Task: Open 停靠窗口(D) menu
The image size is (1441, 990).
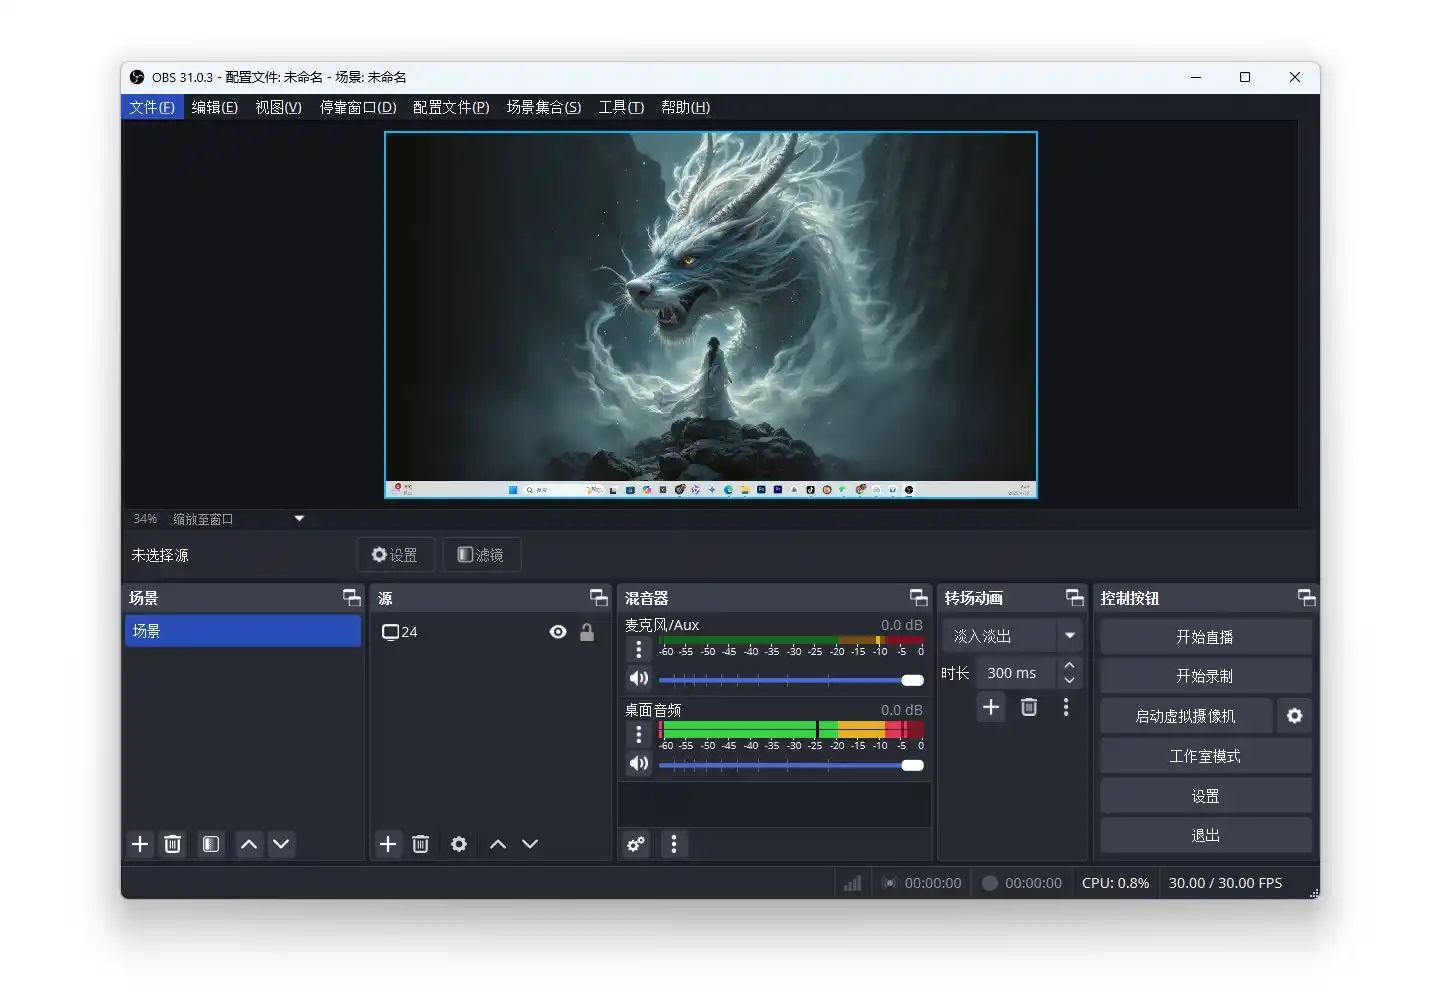Action: click(x=358, y=107)
